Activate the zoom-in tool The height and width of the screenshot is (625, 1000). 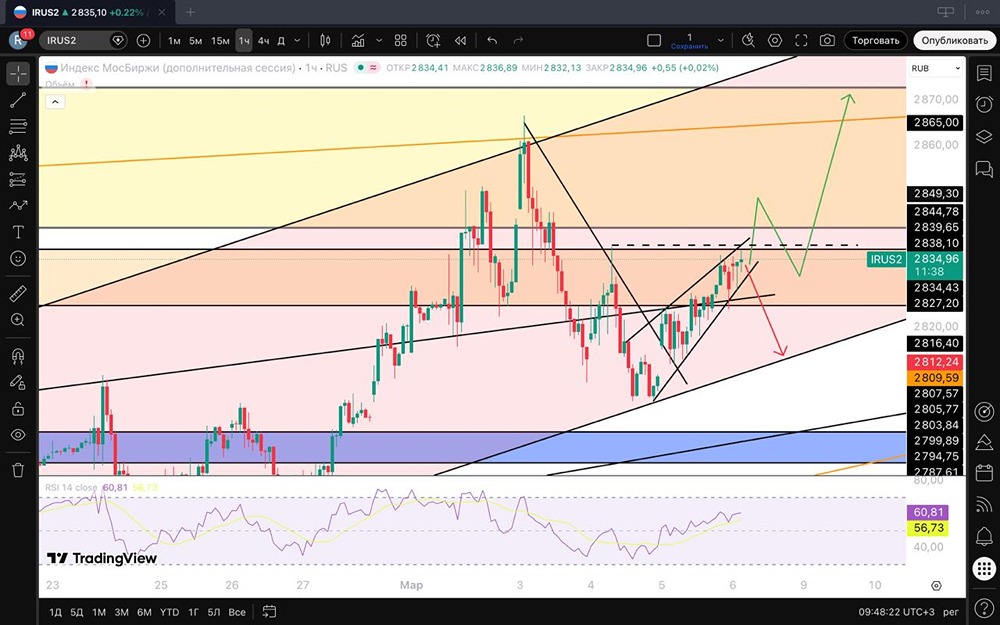(18, 320)
